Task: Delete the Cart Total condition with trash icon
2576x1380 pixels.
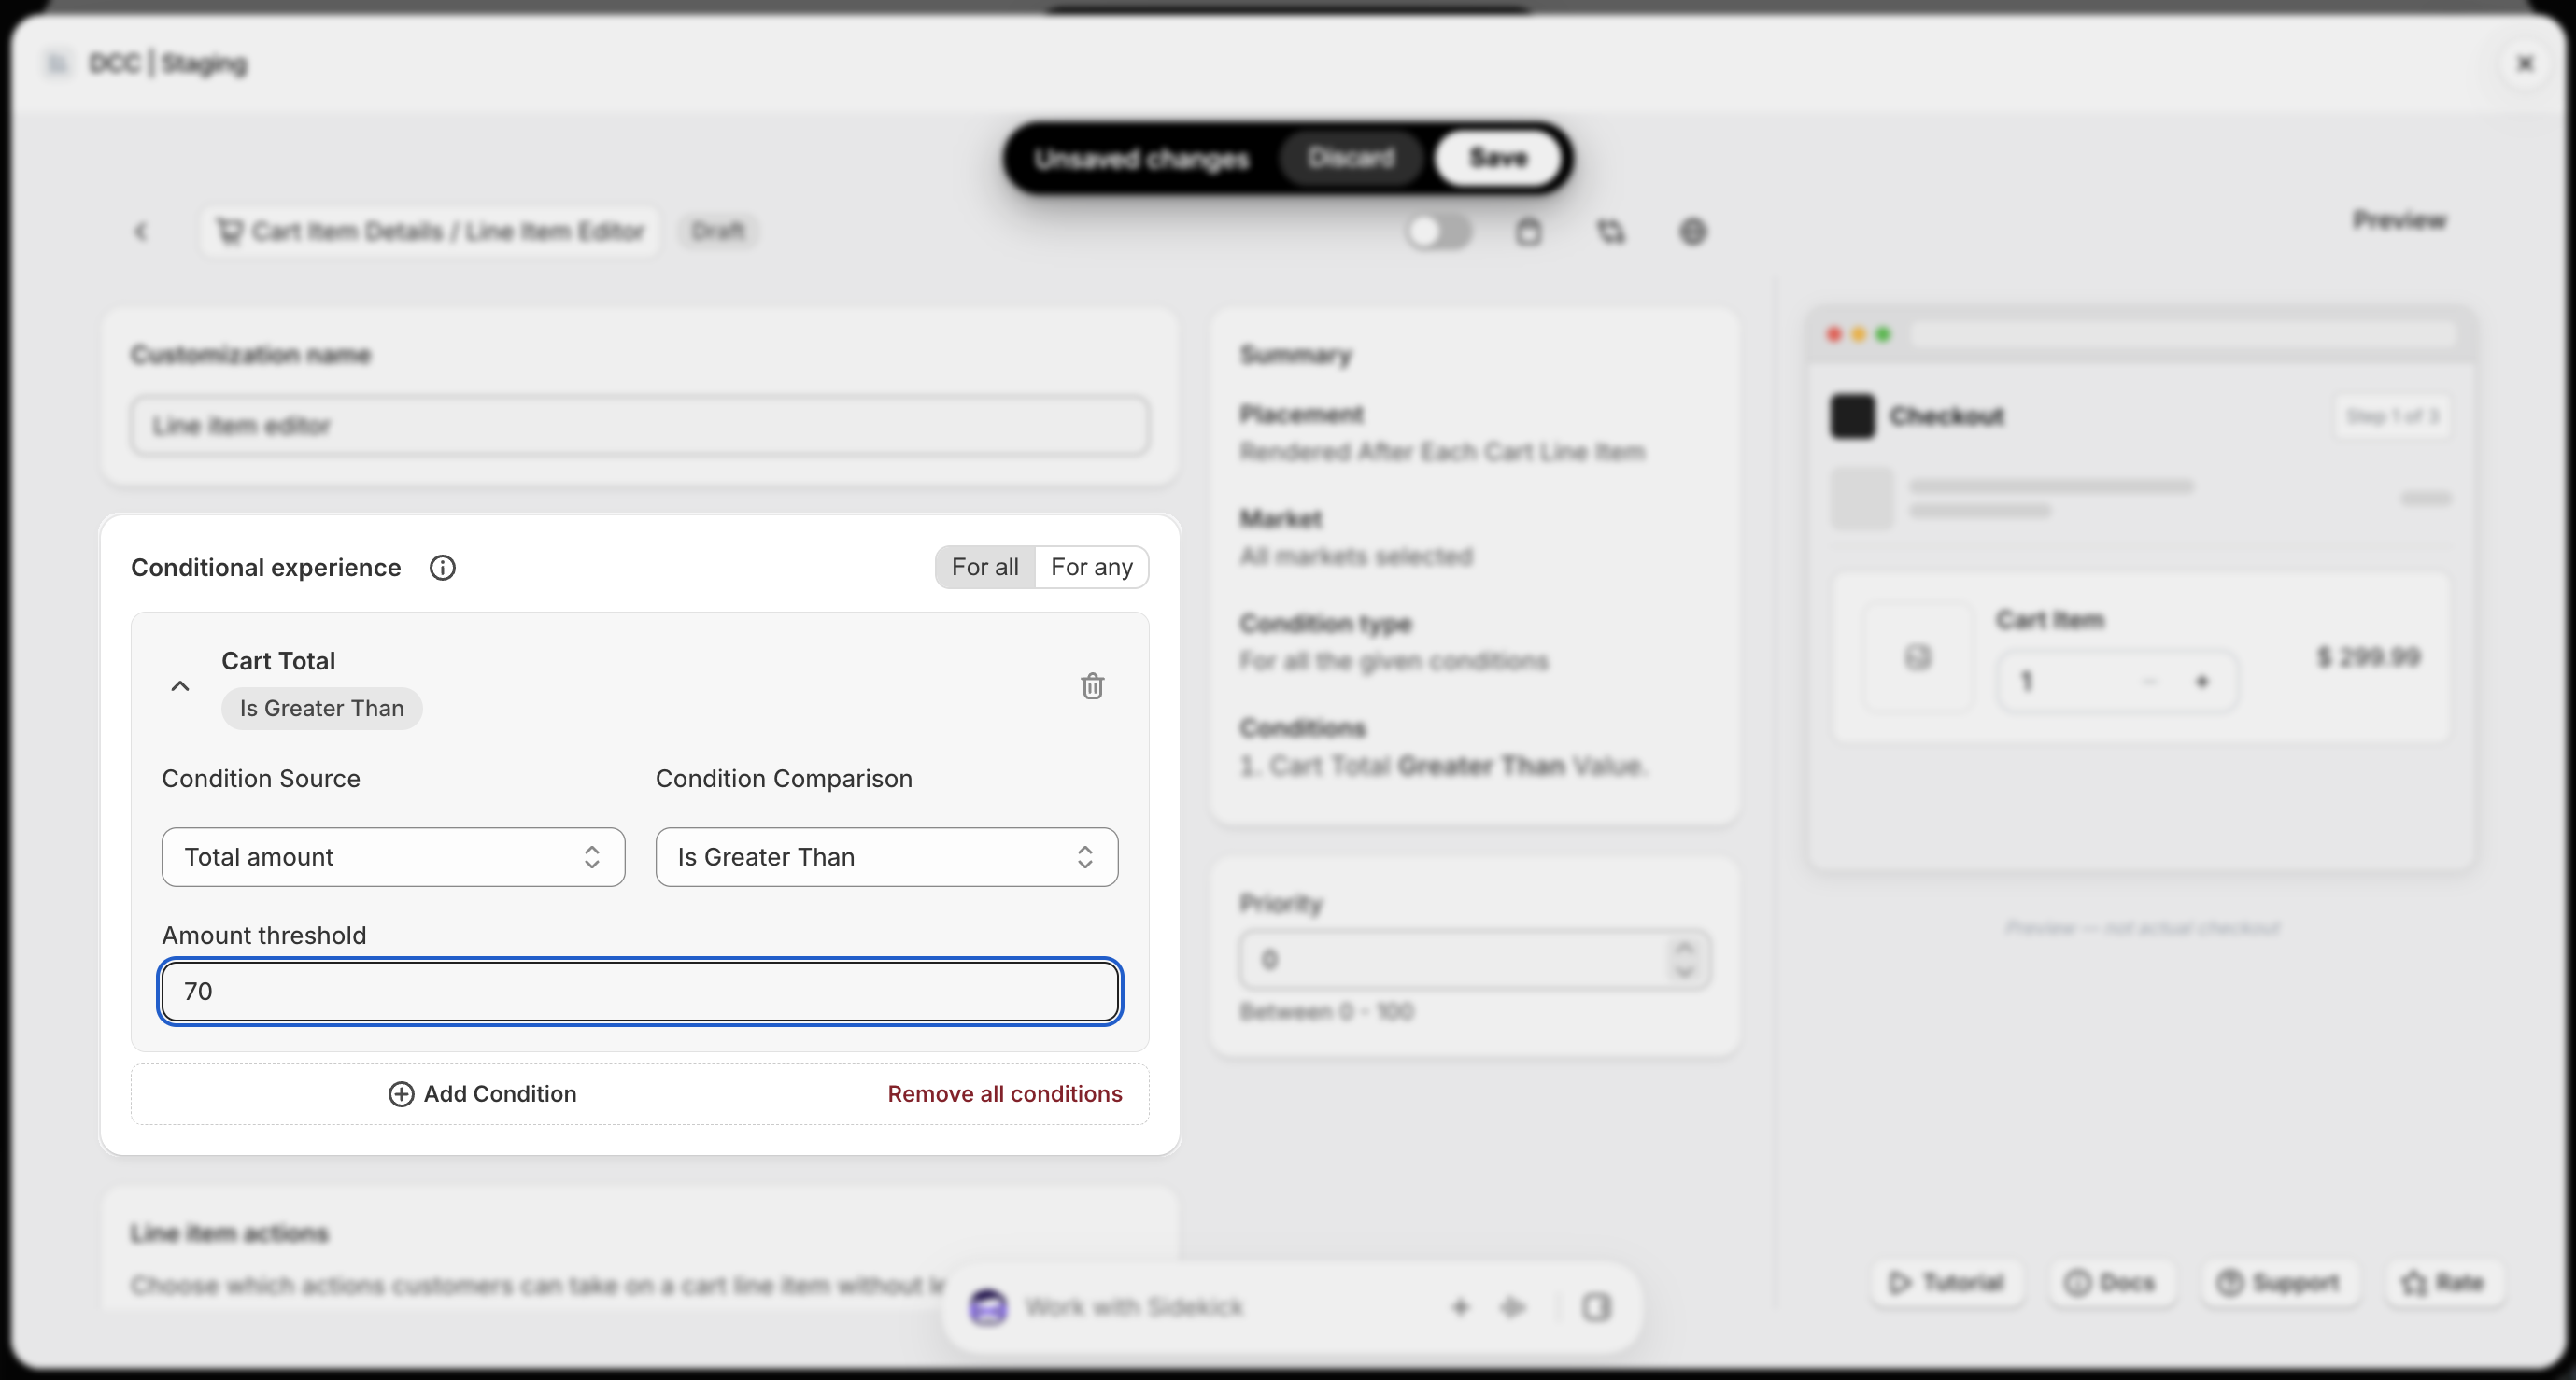Action: 1092,686
